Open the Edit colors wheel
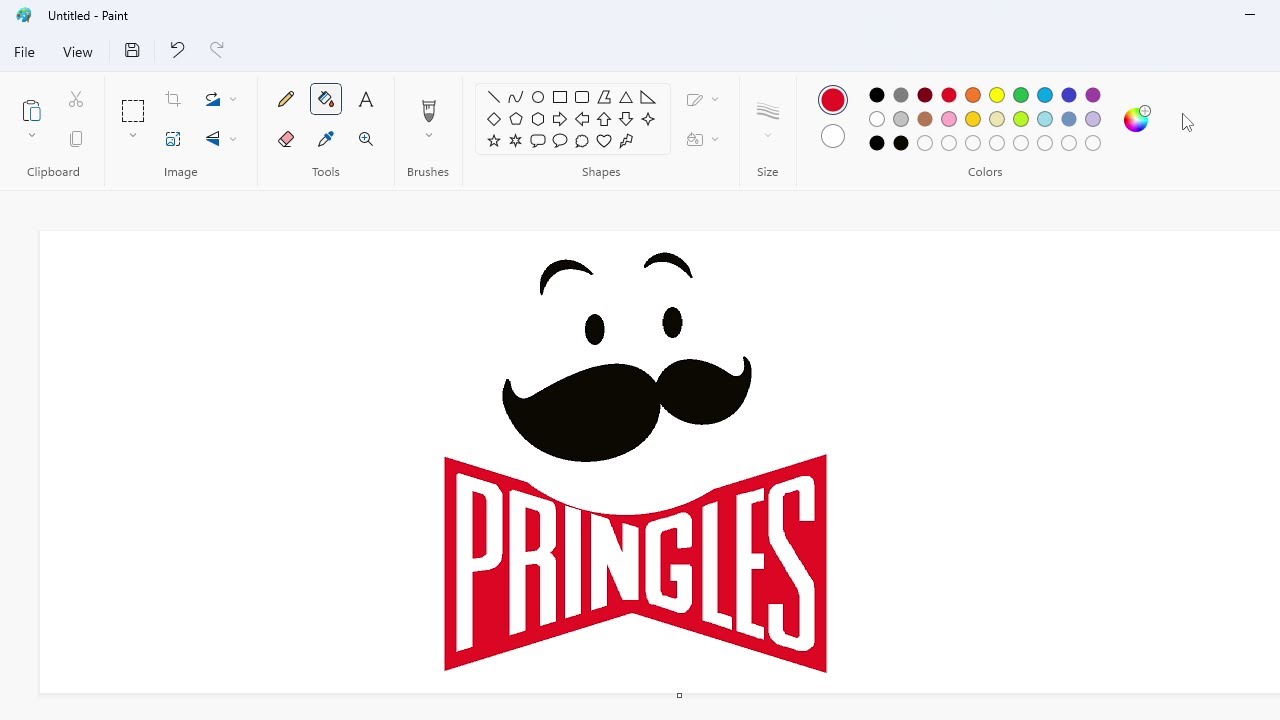The height and width of the screenshot is (720, 1280). click(x=1137, y=119)
